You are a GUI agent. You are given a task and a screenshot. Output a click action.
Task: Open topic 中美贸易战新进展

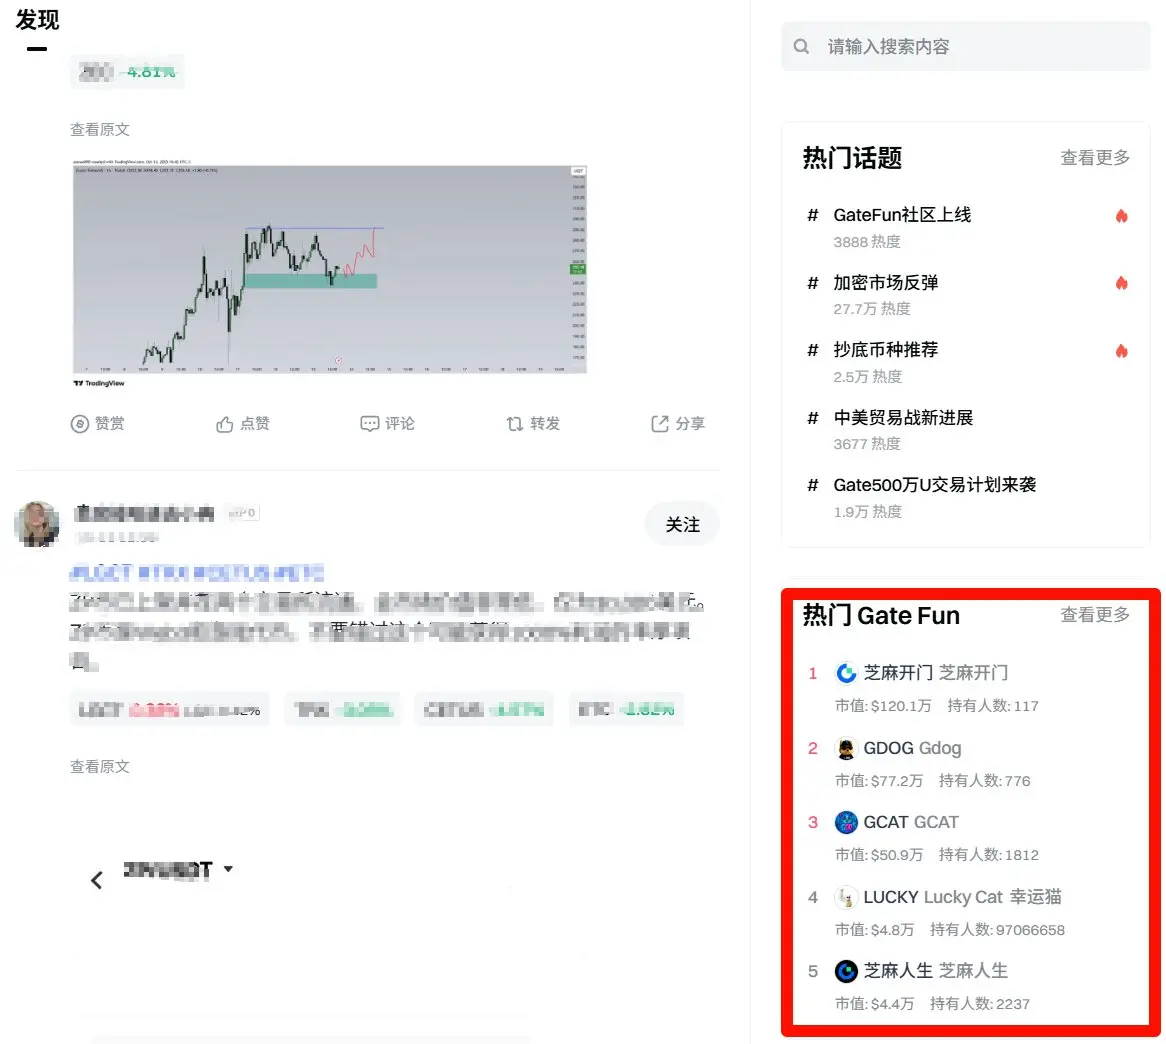coord(904,418)
